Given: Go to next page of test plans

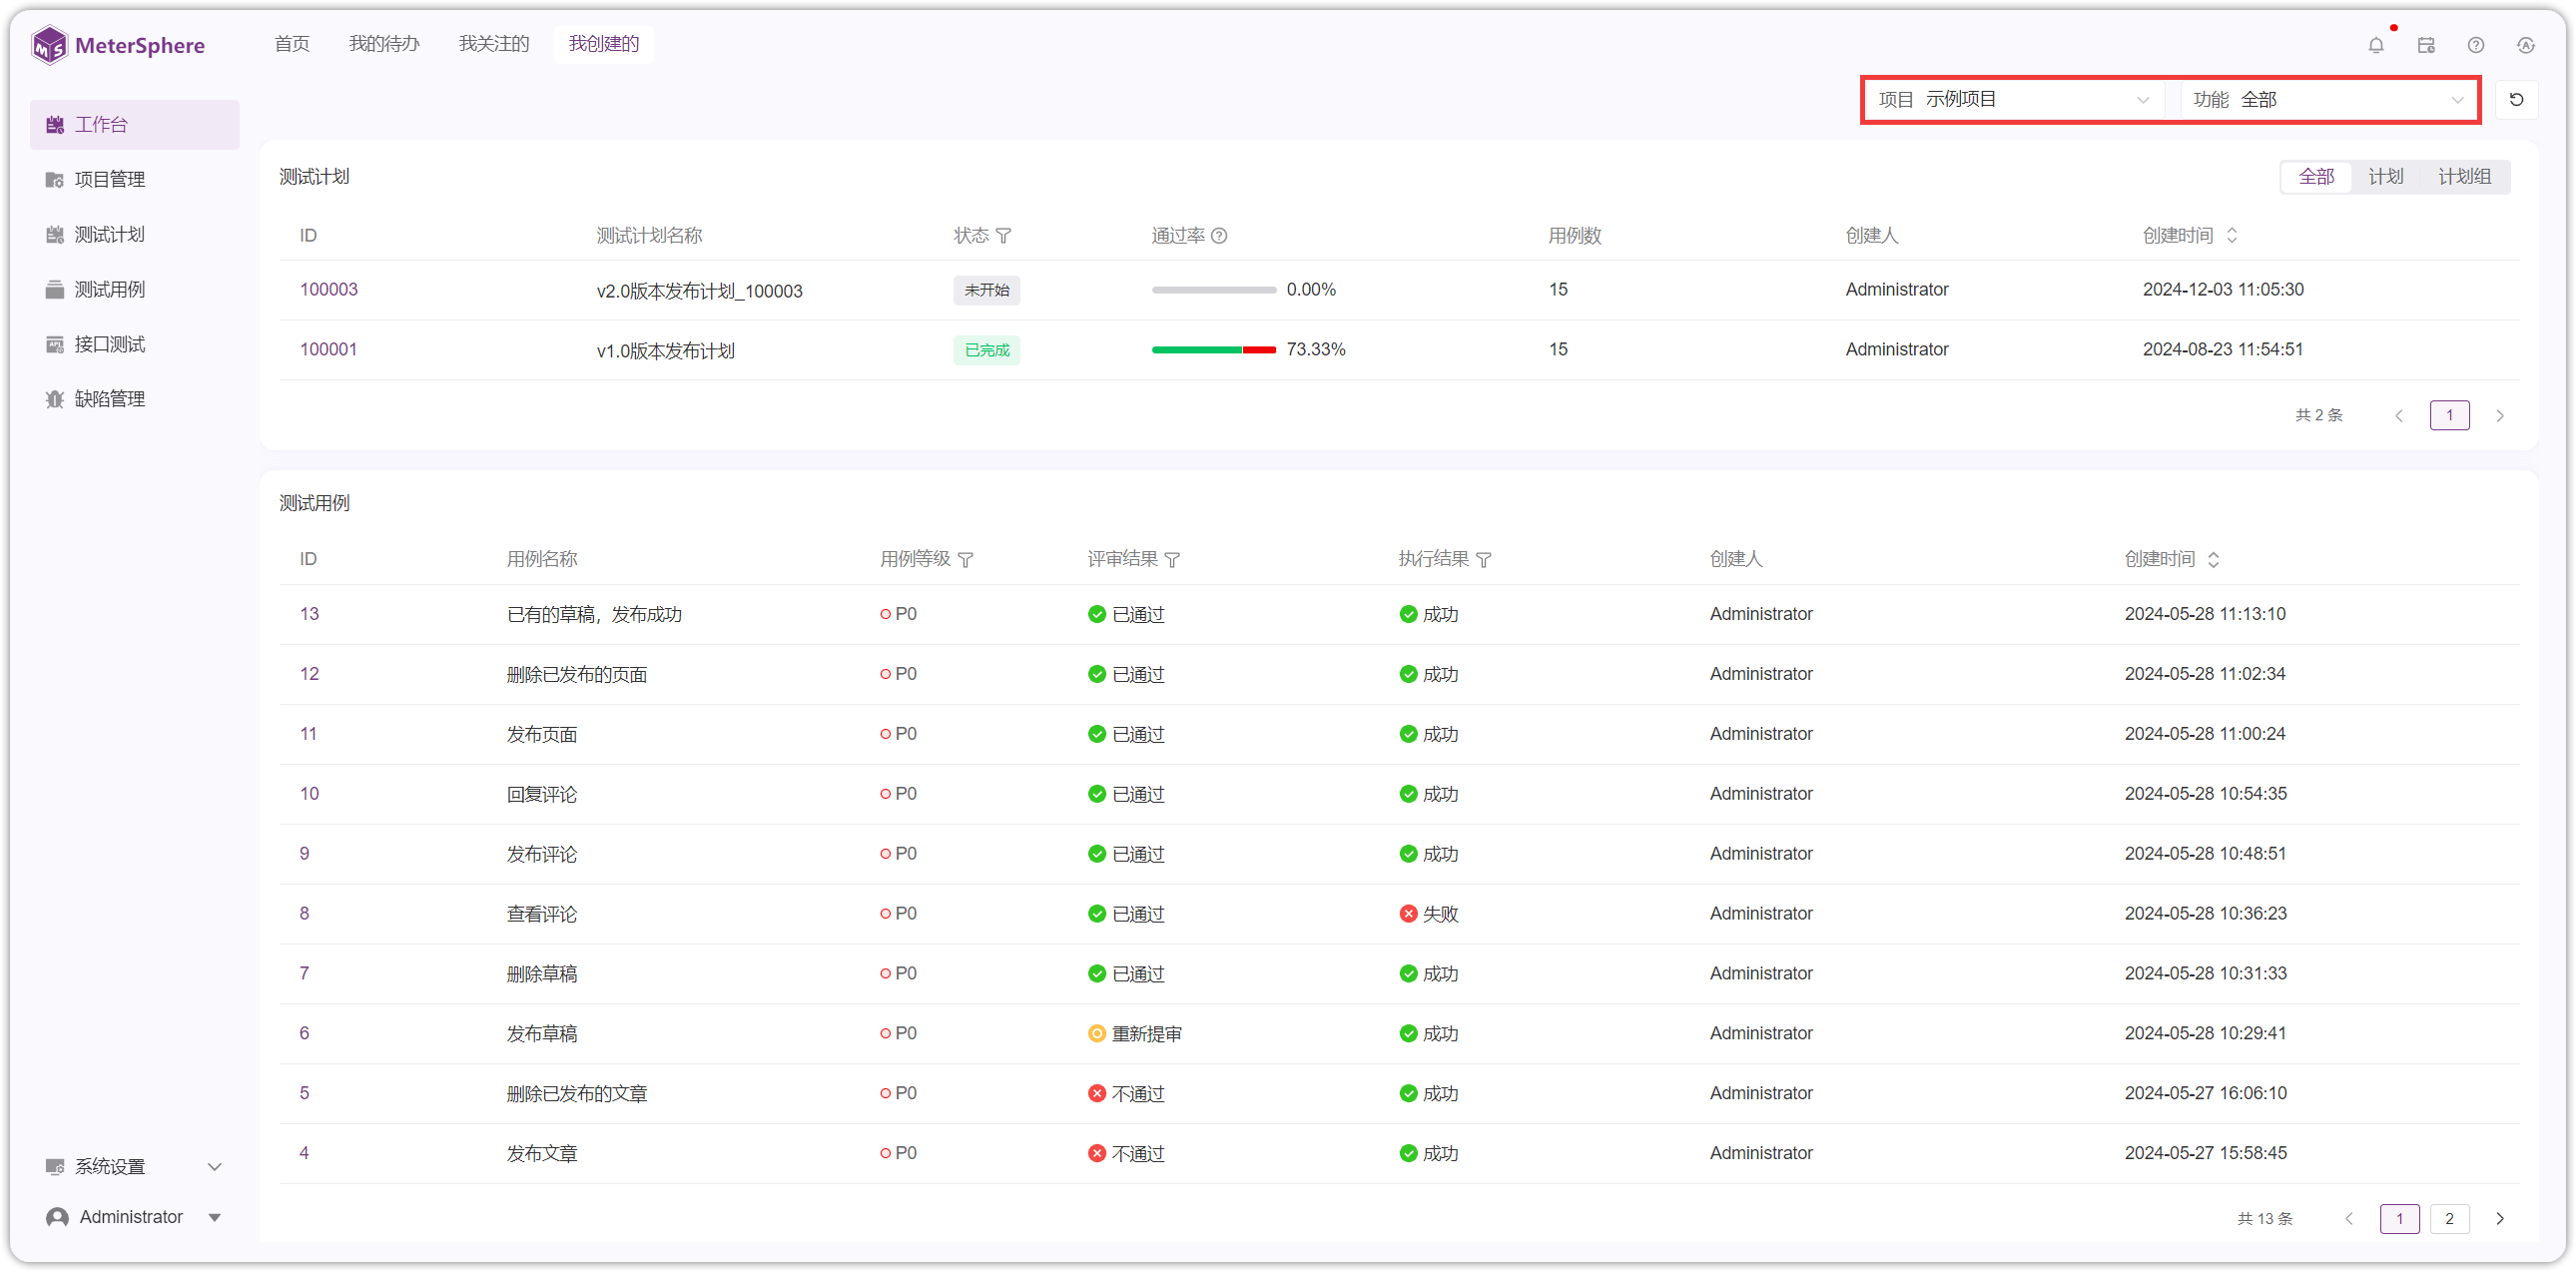Looking at the screenshot, I should tap(2499, 415).
